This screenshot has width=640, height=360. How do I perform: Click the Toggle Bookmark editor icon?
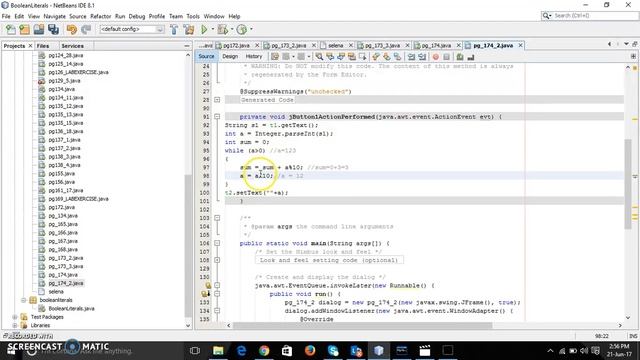tap(397, 57)
